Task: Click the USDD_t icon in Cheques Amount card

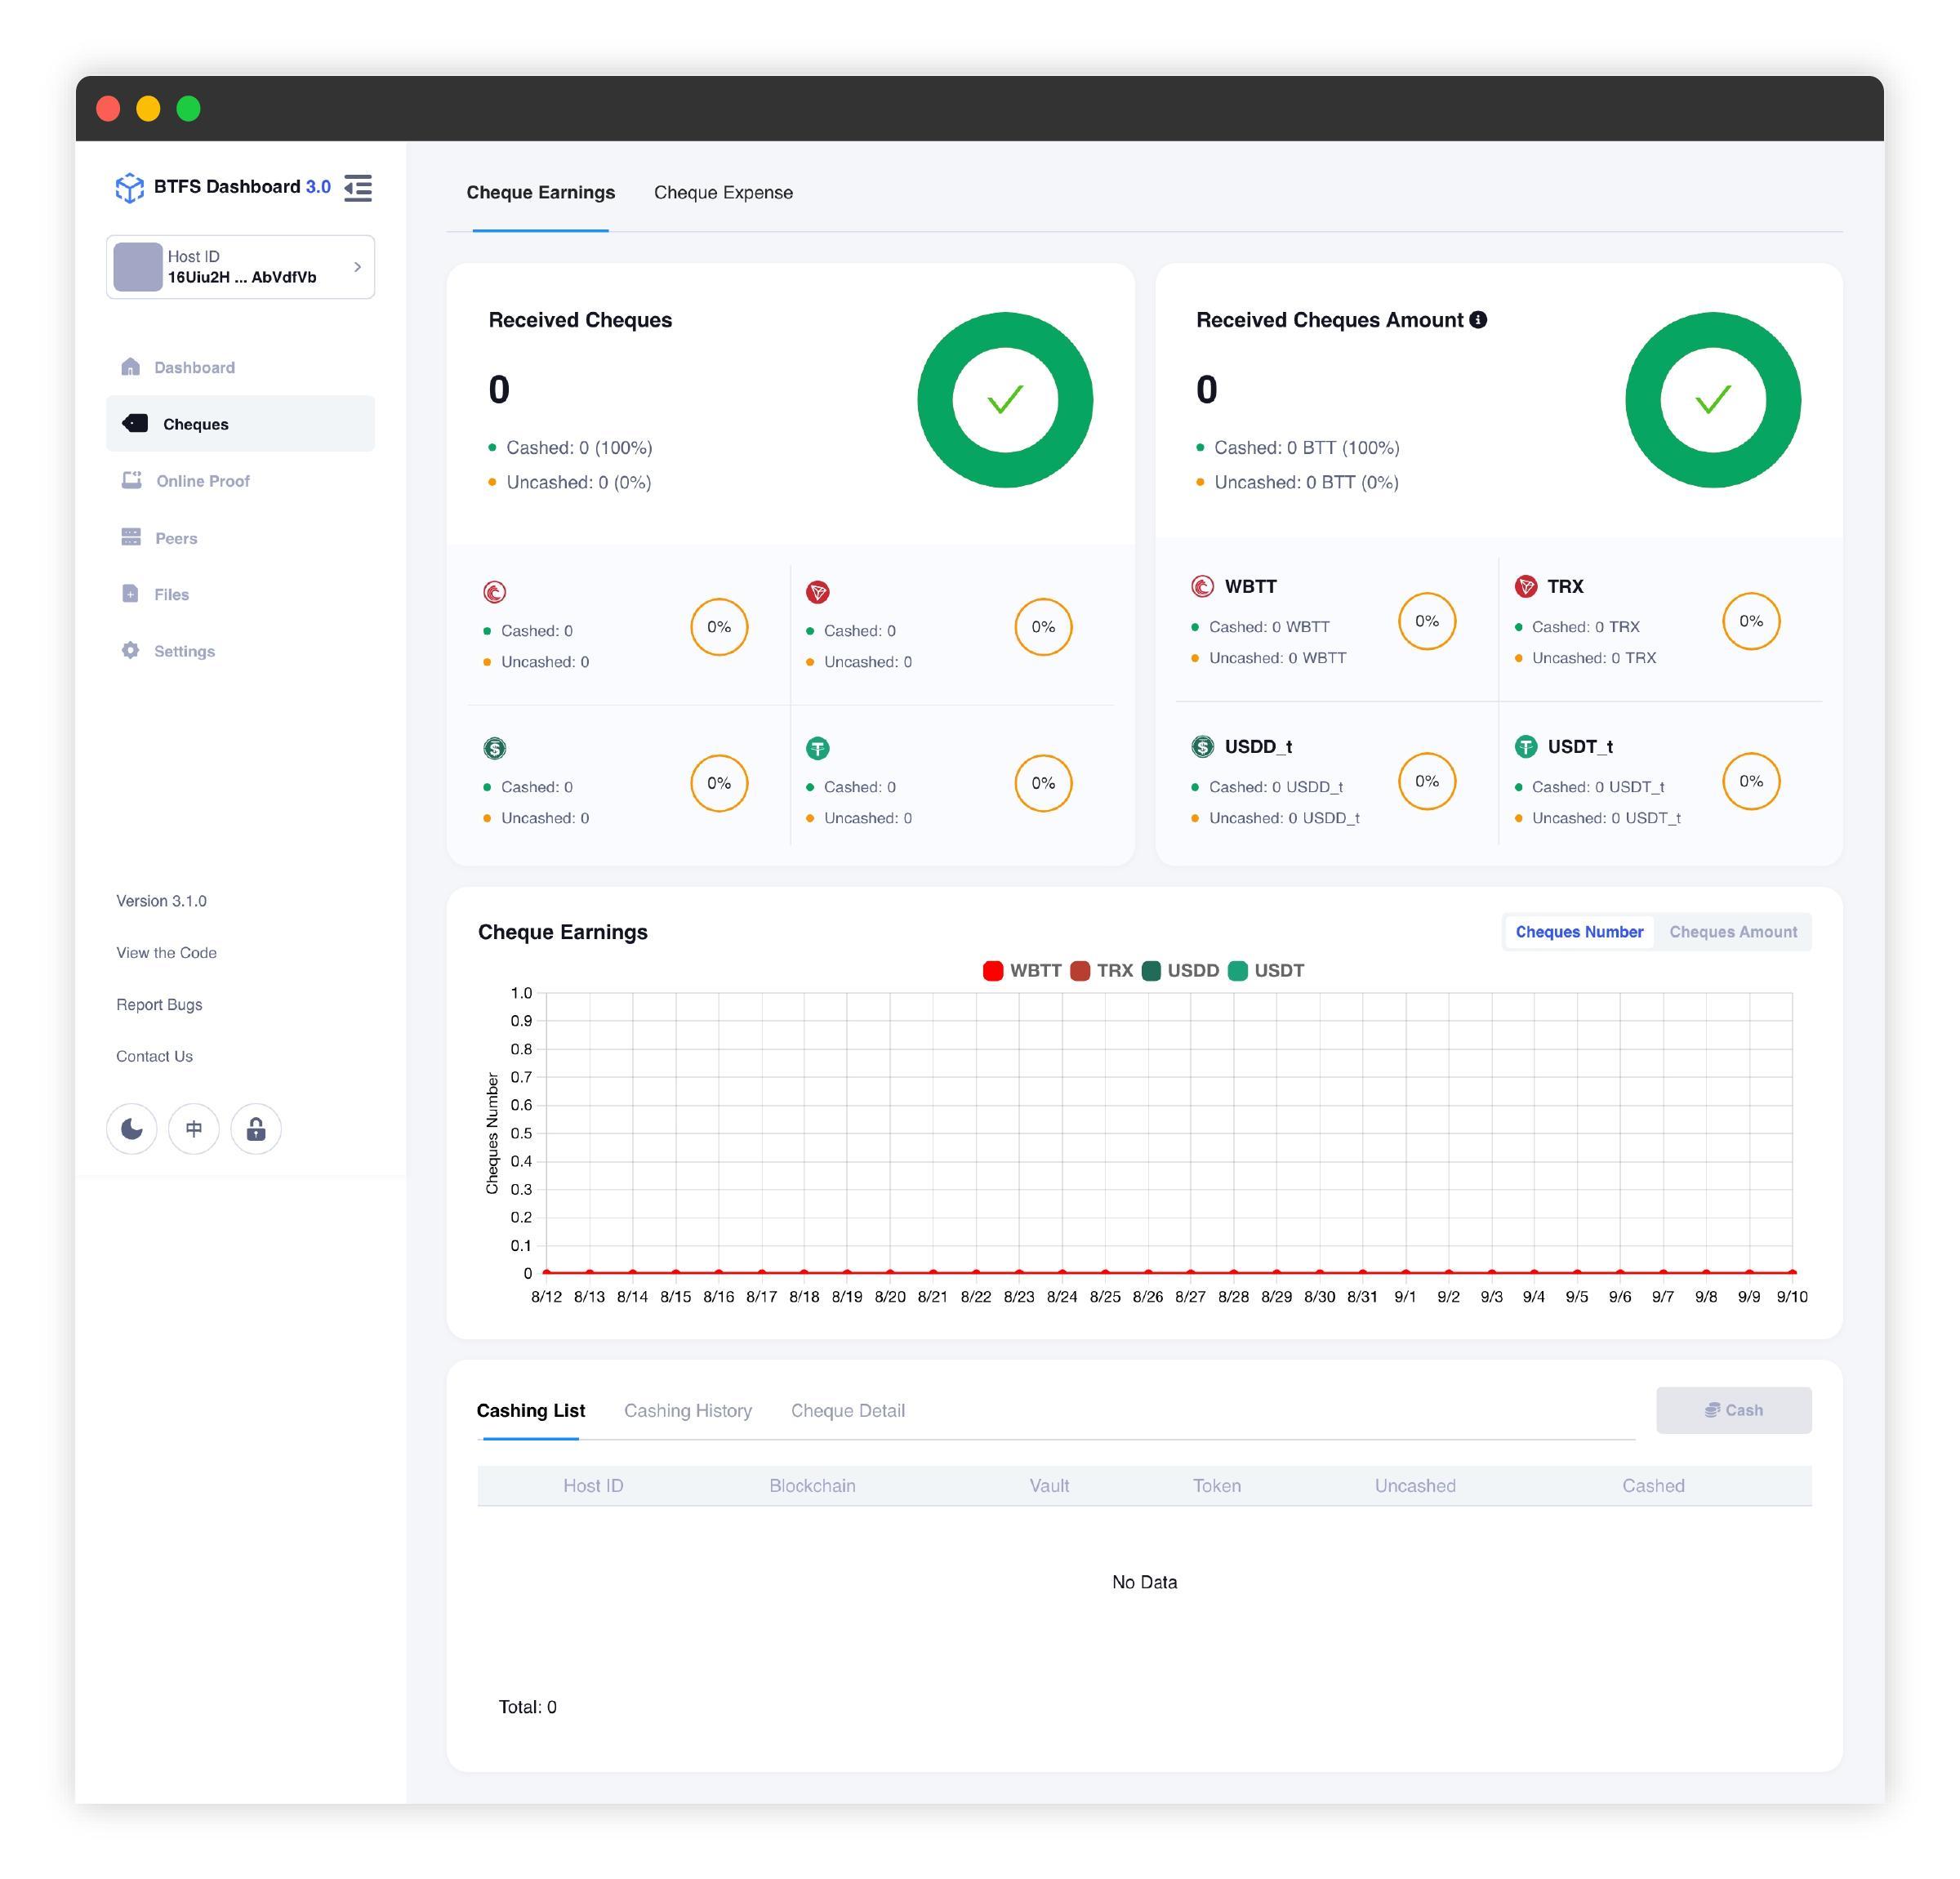Action: click(1203, 746)
